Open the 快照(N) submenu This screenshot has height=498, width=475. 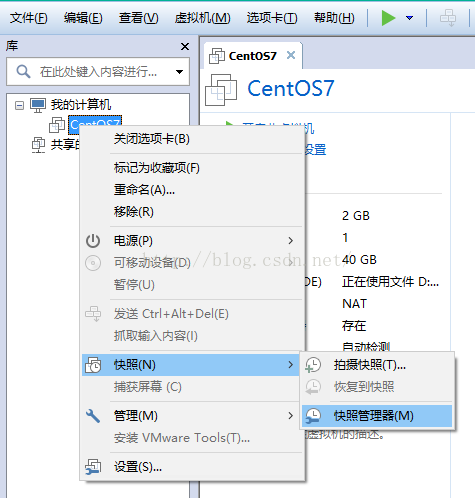click(x=190, y=365)
